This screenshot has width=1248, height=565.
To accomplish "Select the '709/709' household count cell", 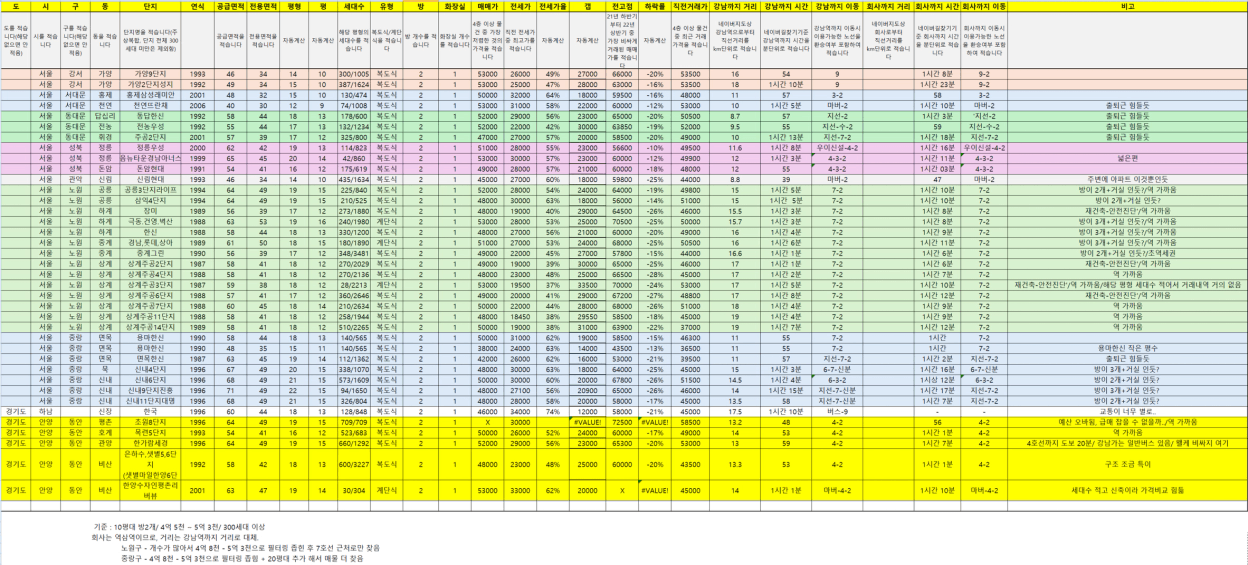I will tap(353, 422).
